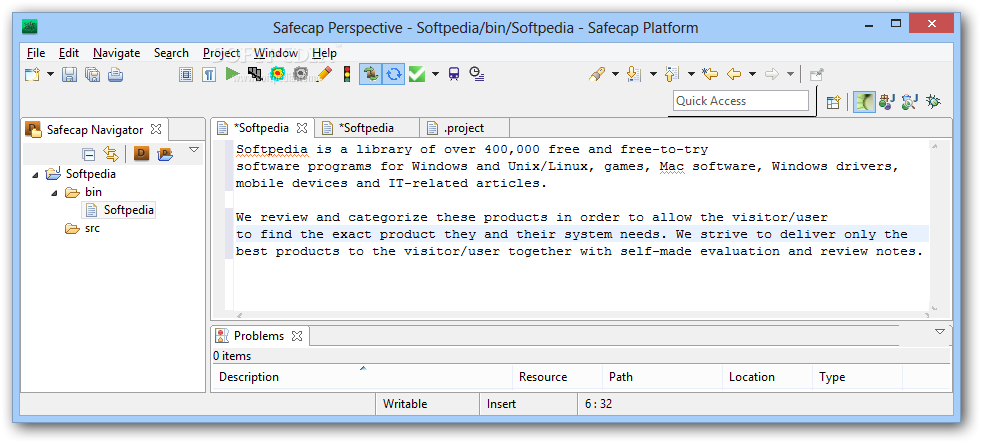Close the Problems view
The height and width of the screenshot is (443, 981).
[x=297, y=336]
